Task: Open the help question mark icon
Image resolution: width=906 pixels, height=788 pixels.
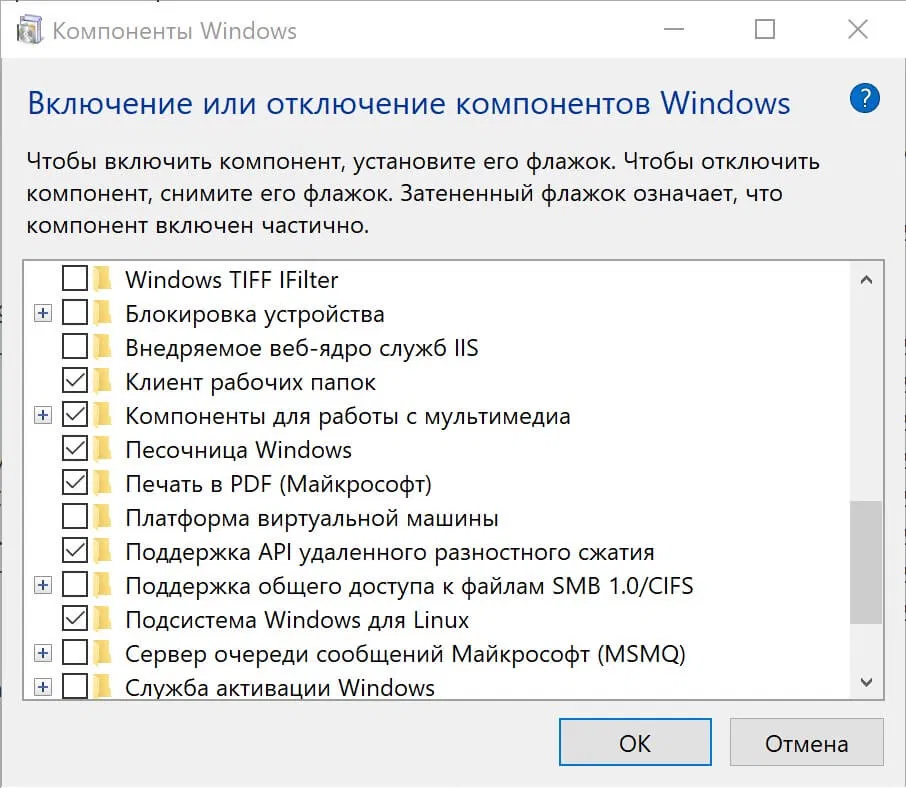Action: [864, 98]
